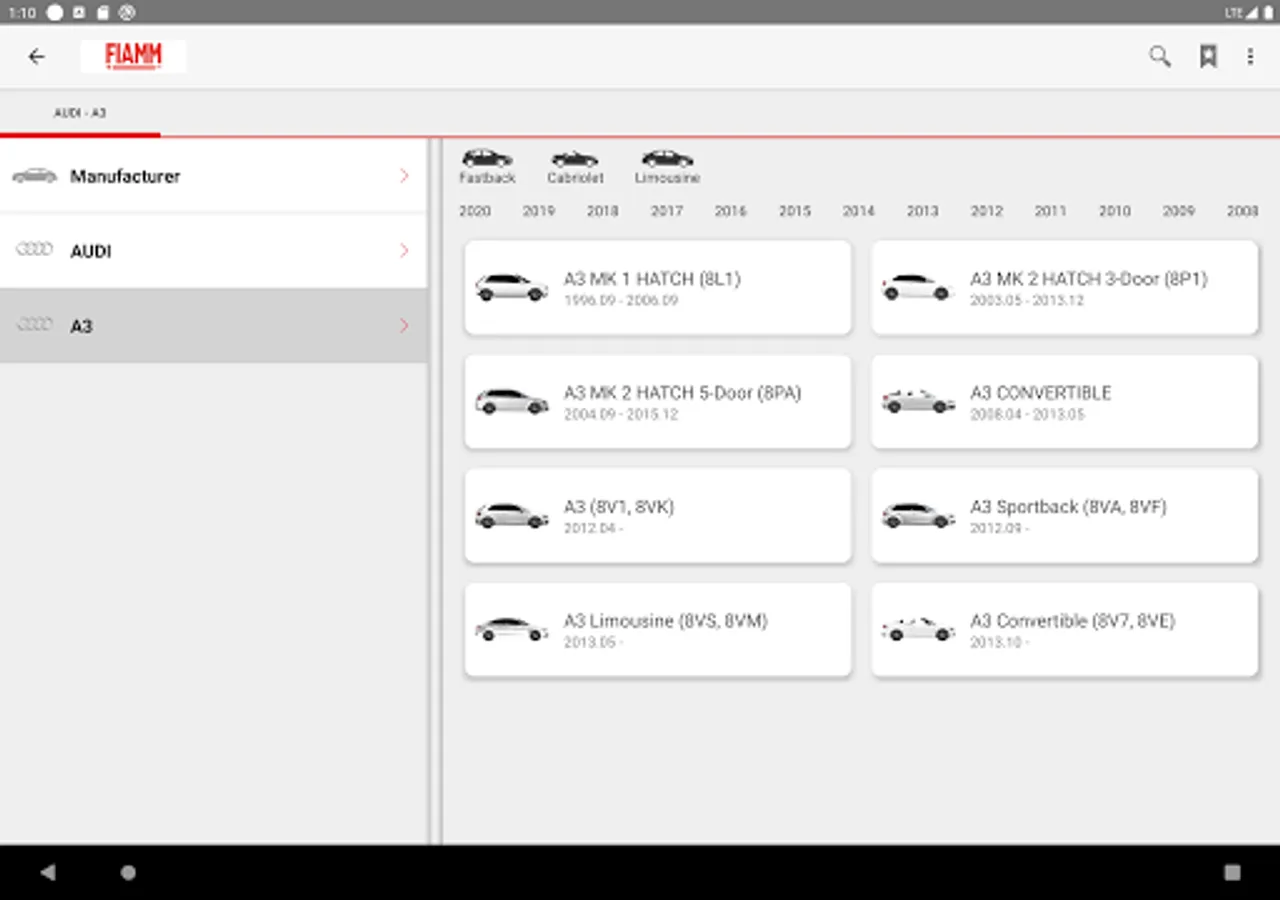Choose year 2010 filter
Screen dimensions: 1280x900
(x=1115, y=211)
